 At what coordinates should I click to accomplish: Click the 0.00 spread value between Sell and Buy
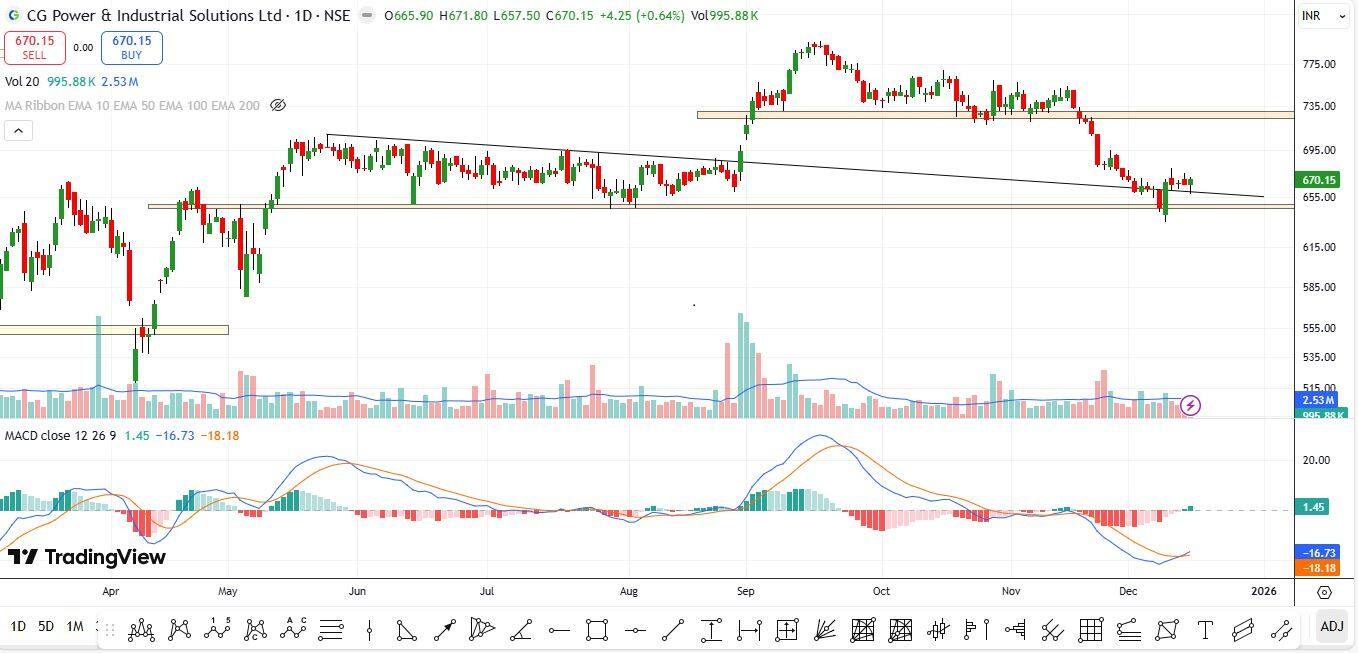coord(83,47)
